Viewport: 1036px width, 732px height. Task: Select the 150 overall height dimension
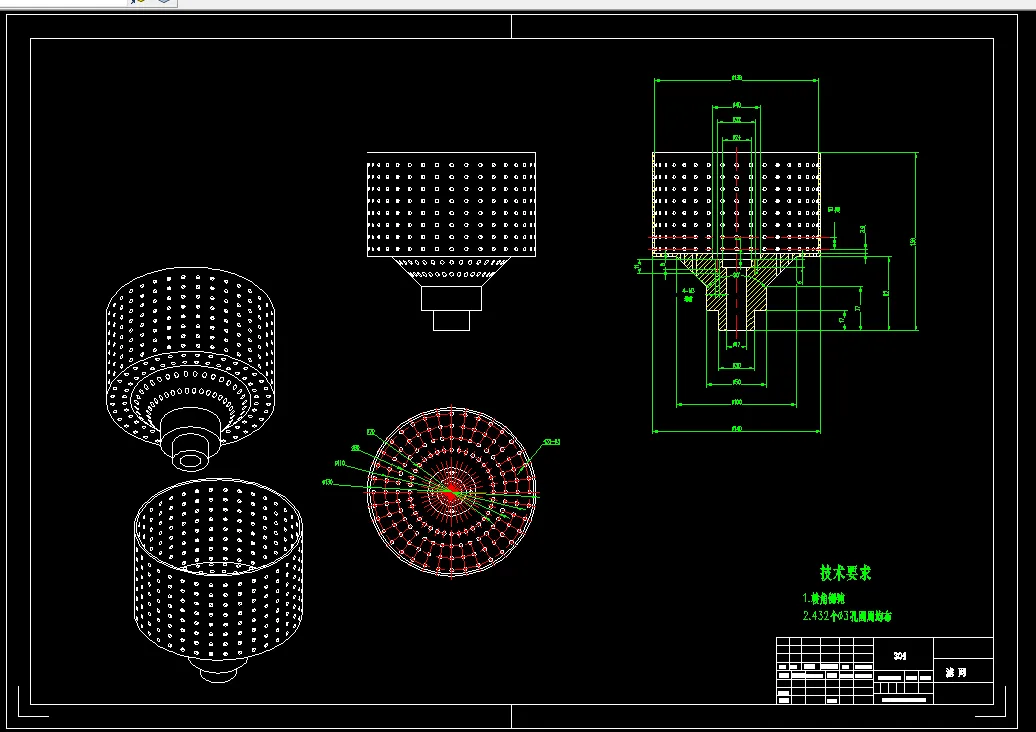[913, 241]
